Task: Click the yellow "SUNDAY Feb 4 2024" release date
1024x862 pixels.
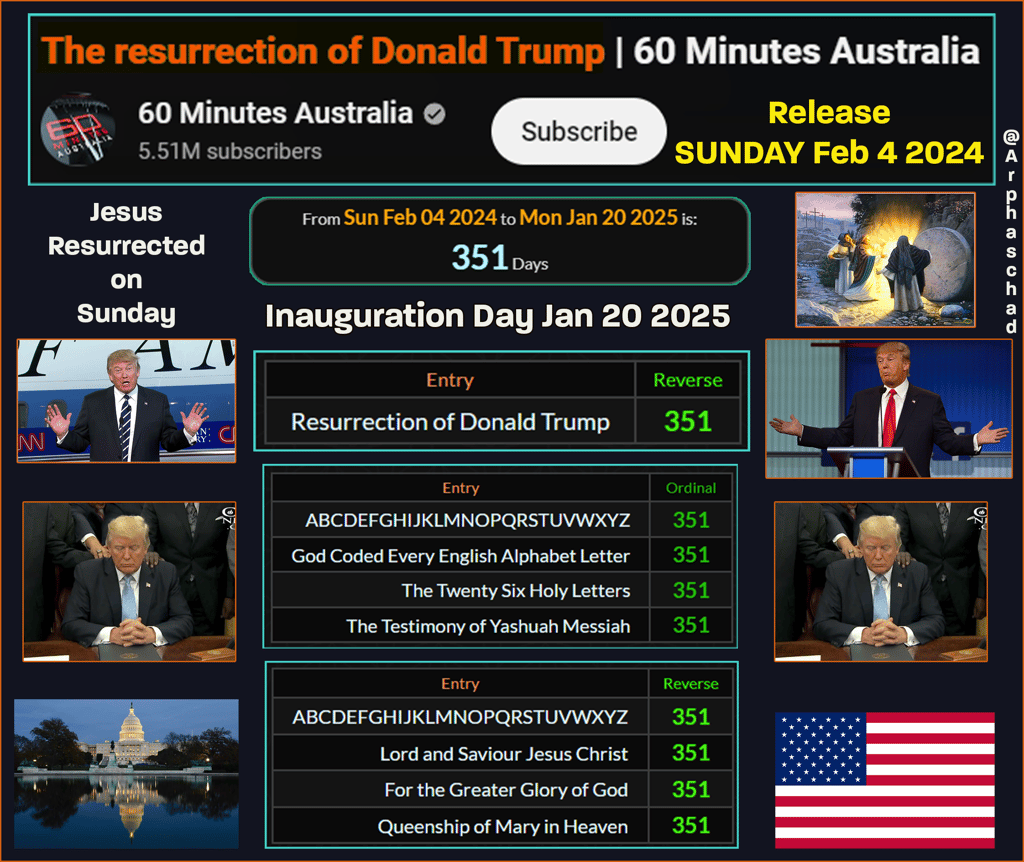Action: pos(829,153)
